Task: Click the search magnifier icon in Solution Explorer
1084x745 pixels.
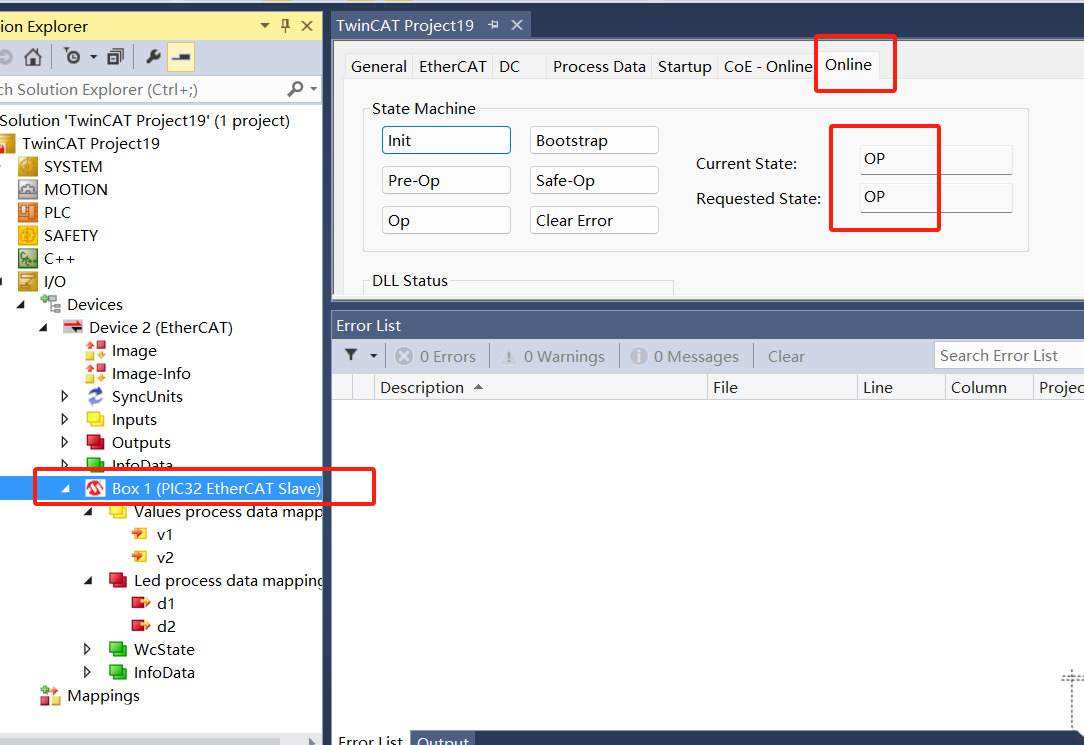Action: (x=295, y=89)
